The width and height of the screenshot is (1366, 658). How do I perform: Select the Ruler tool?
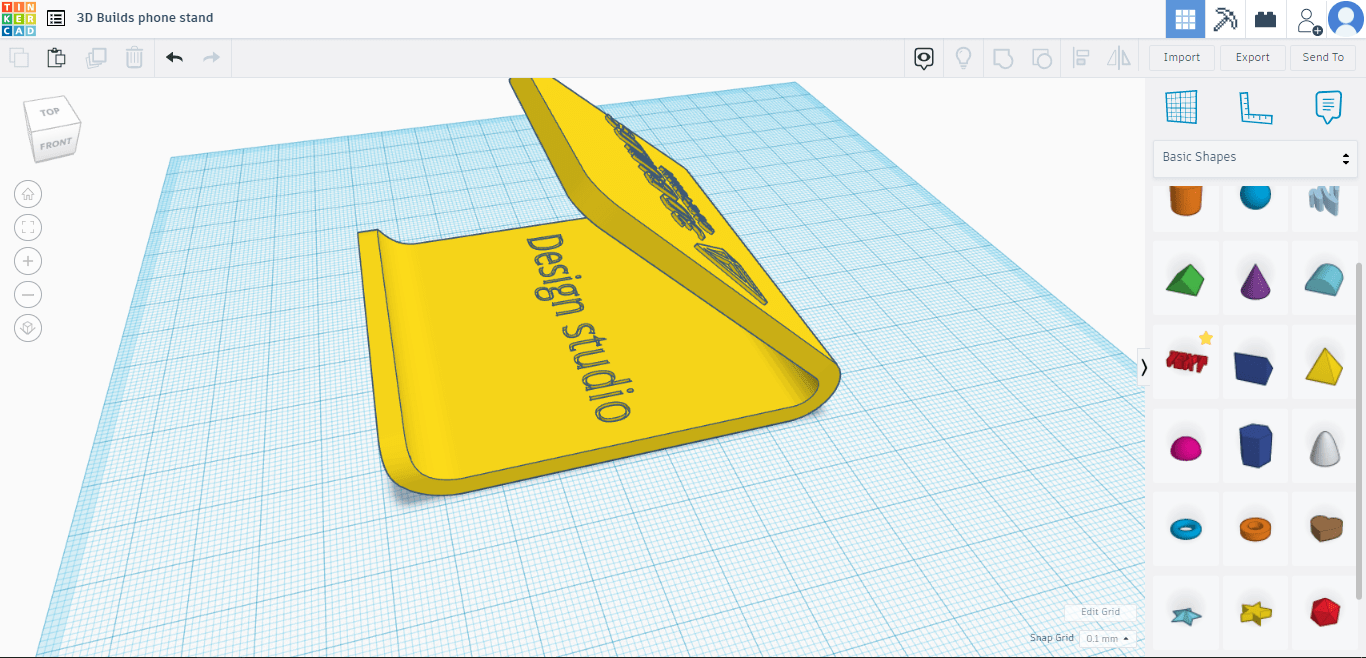1254,107
